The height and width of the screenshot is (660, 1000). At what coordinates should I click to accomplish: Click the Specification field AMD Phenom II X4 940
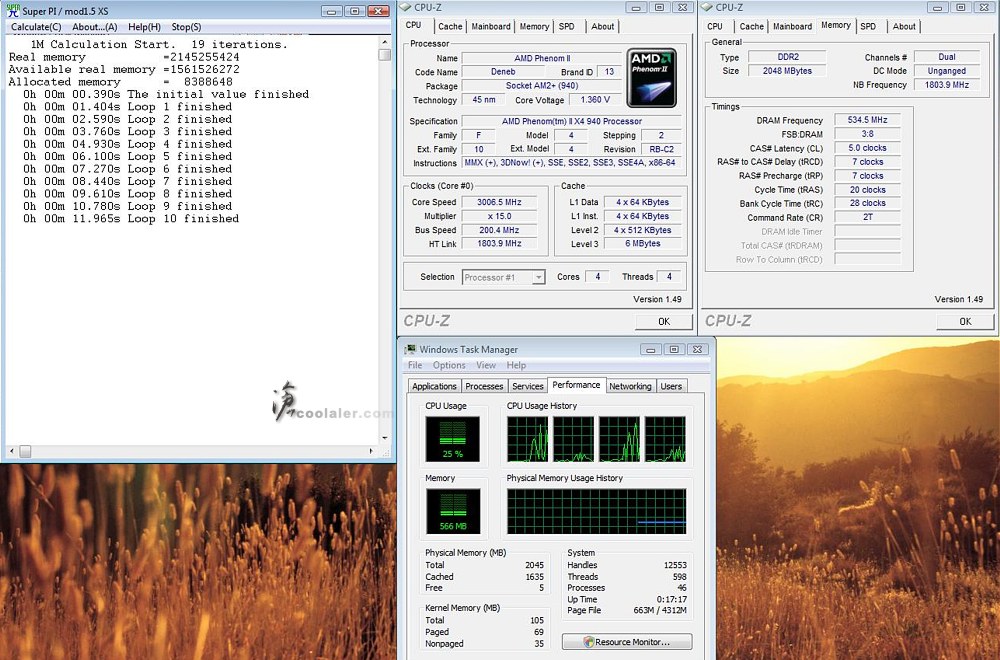point(572,121)
